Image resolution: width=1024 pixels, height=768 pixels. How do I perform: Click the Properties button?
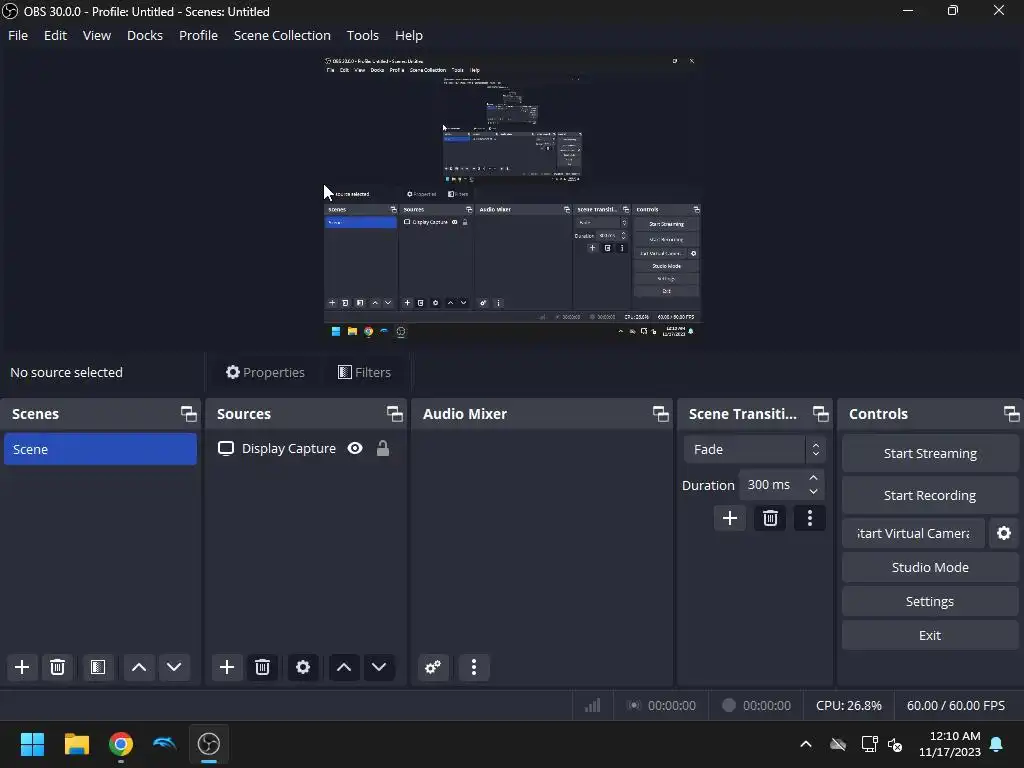(x=265, y=372)
